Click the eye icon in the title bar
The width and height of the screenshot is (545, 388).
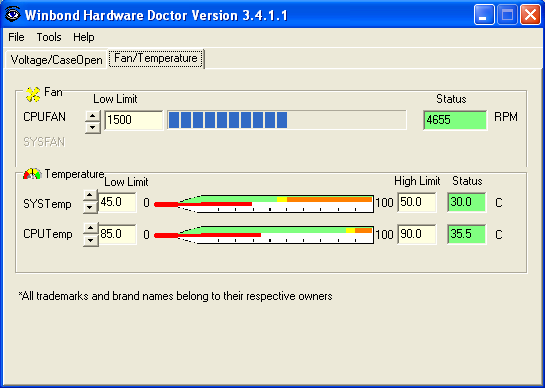(13, 15)
